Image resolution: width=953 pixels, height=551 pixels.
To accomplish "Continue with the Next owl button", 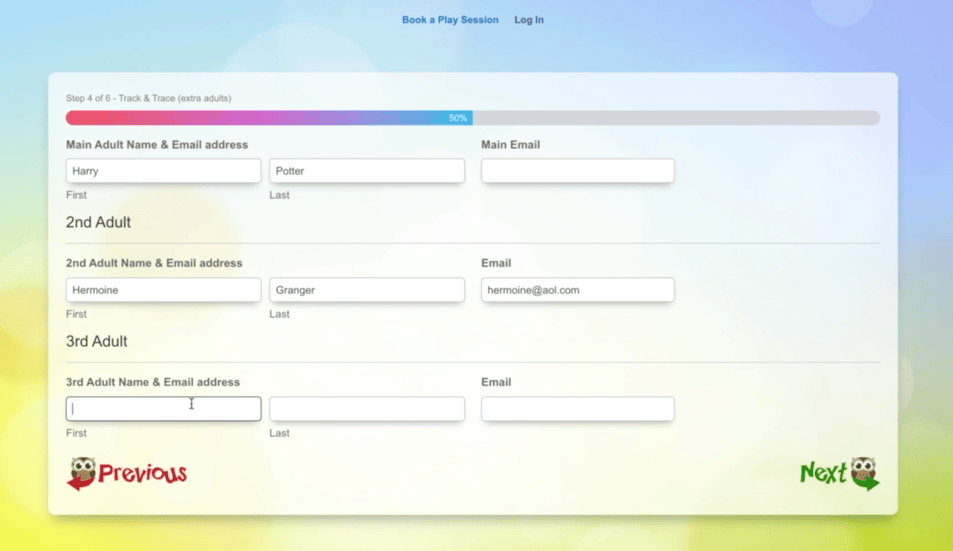I will [839, 473].
